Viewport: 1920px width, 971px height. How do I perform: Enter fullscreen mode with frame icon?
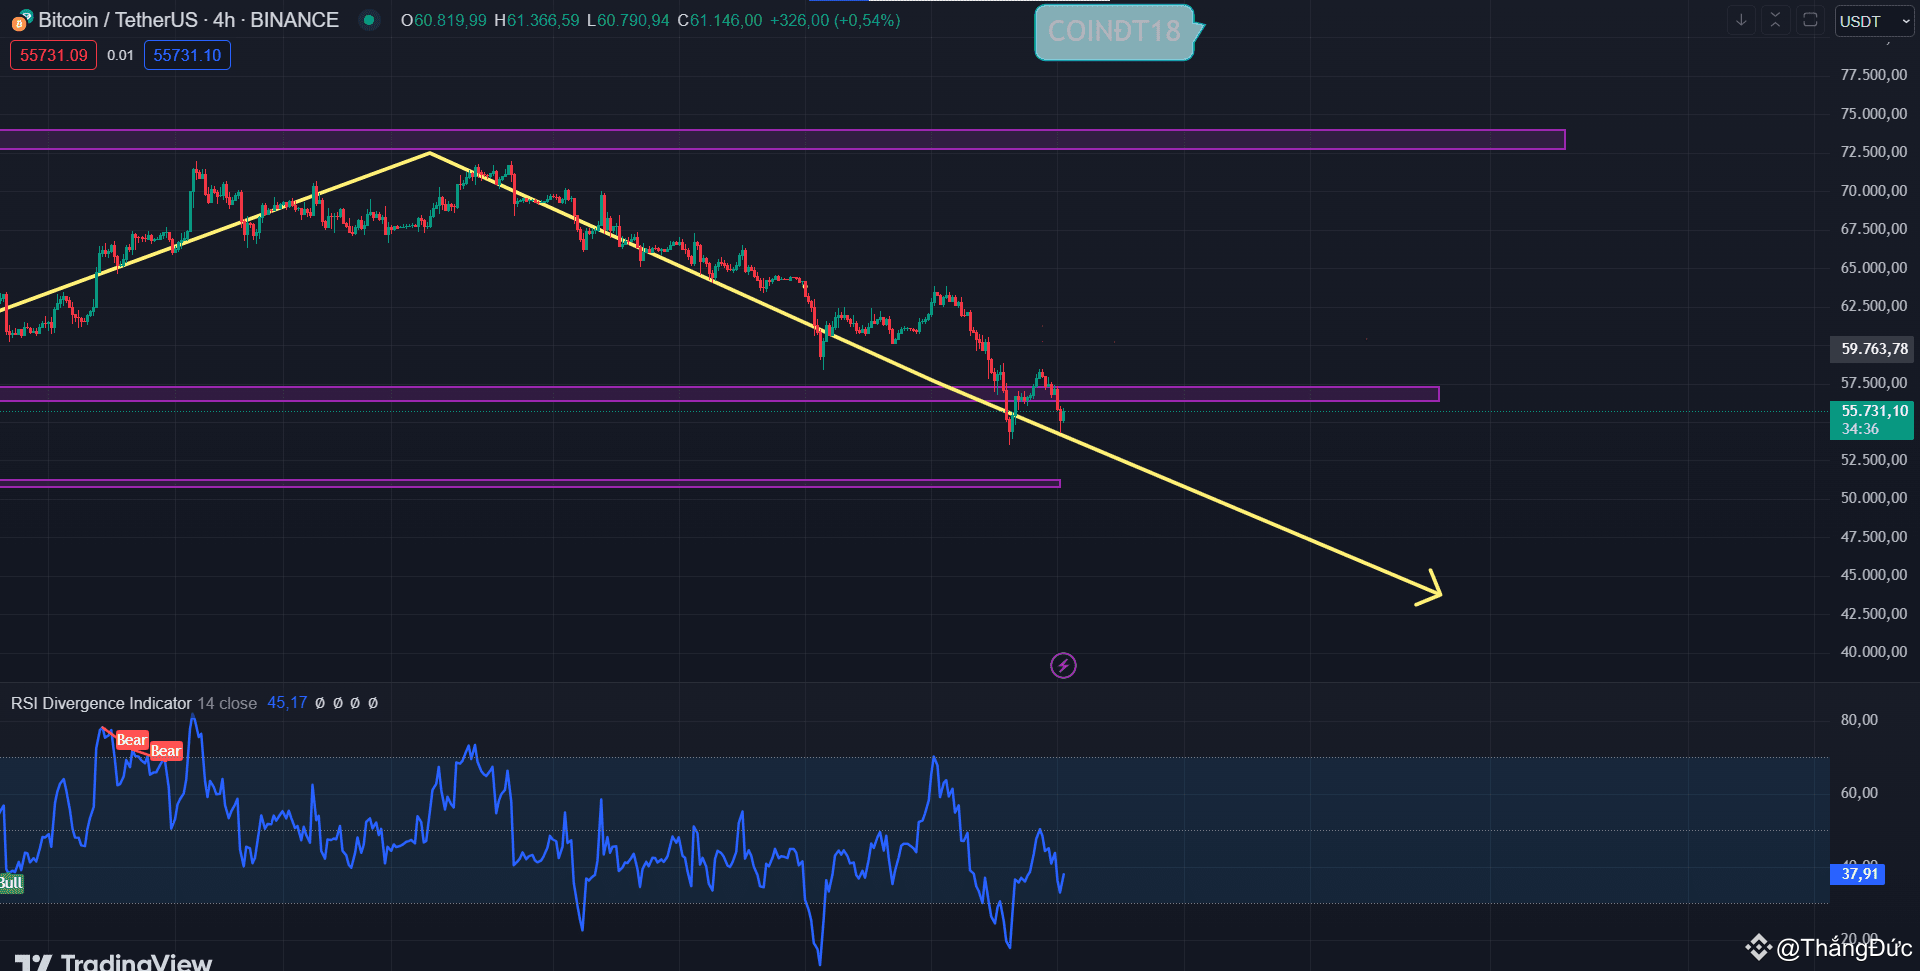1810,20
